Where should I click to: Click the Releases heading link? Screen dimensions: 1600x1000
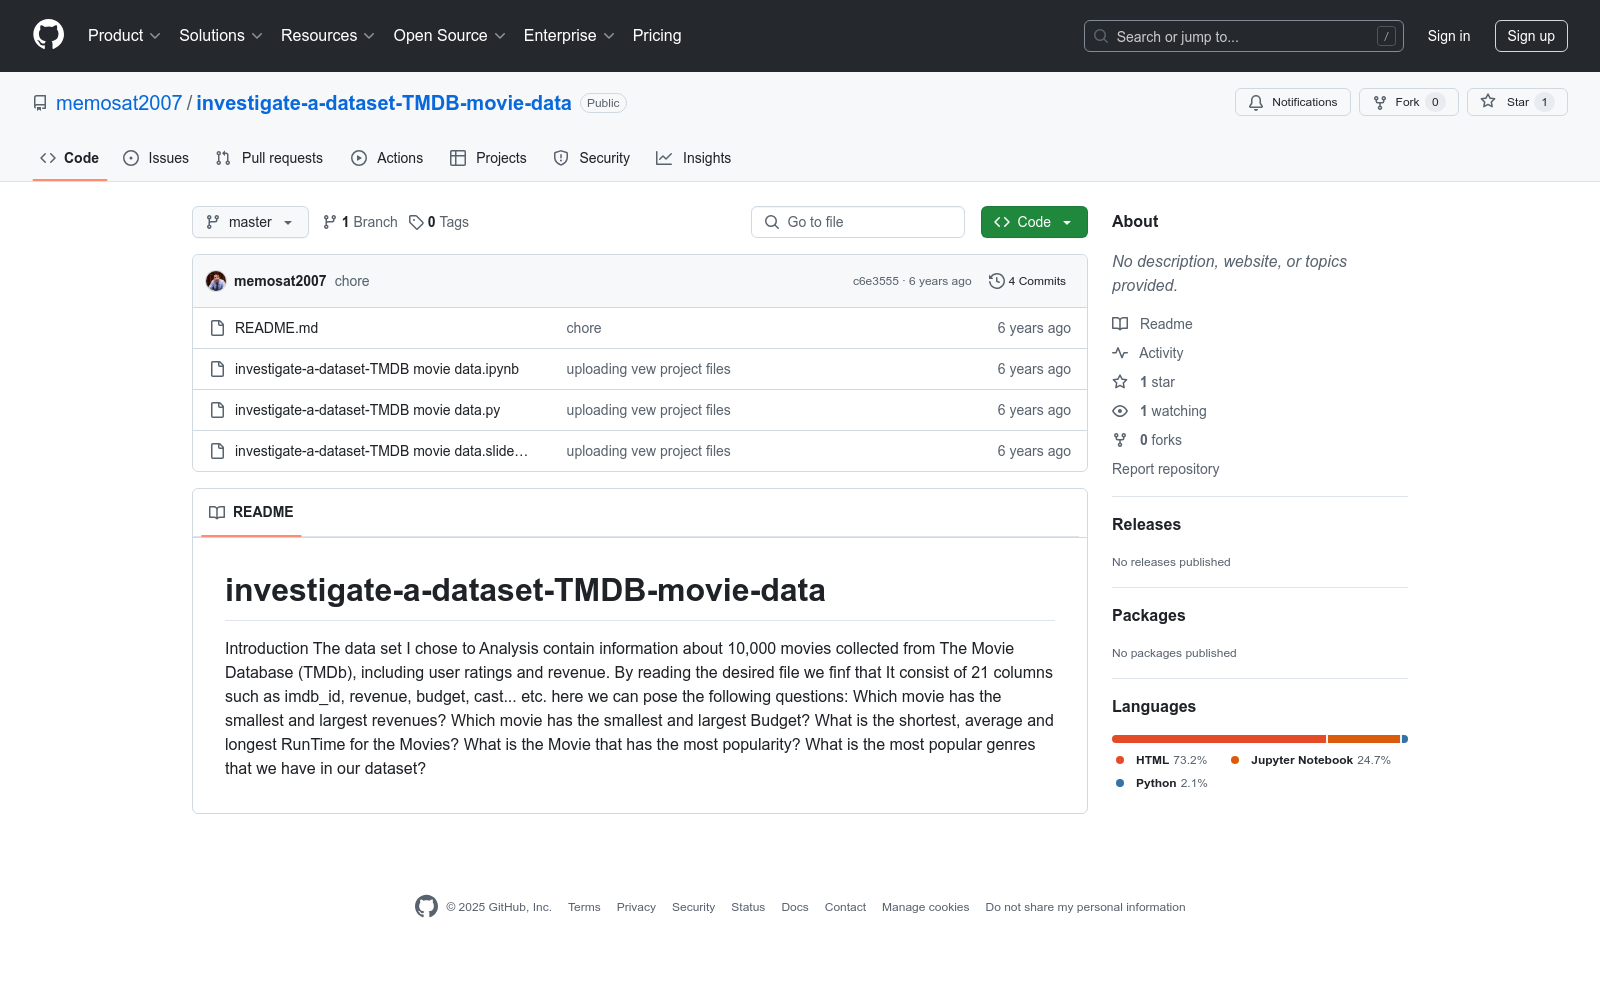(x=1146, y=525)
